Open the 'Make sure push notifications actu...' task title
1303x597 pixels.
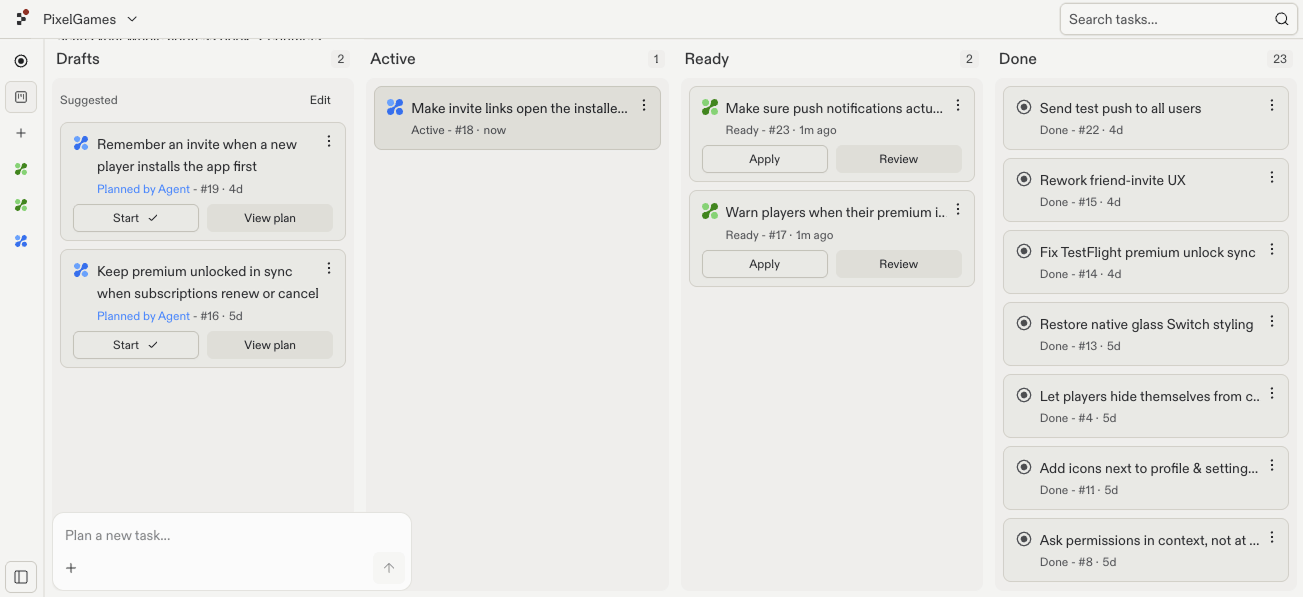click(x=834, y=108)
